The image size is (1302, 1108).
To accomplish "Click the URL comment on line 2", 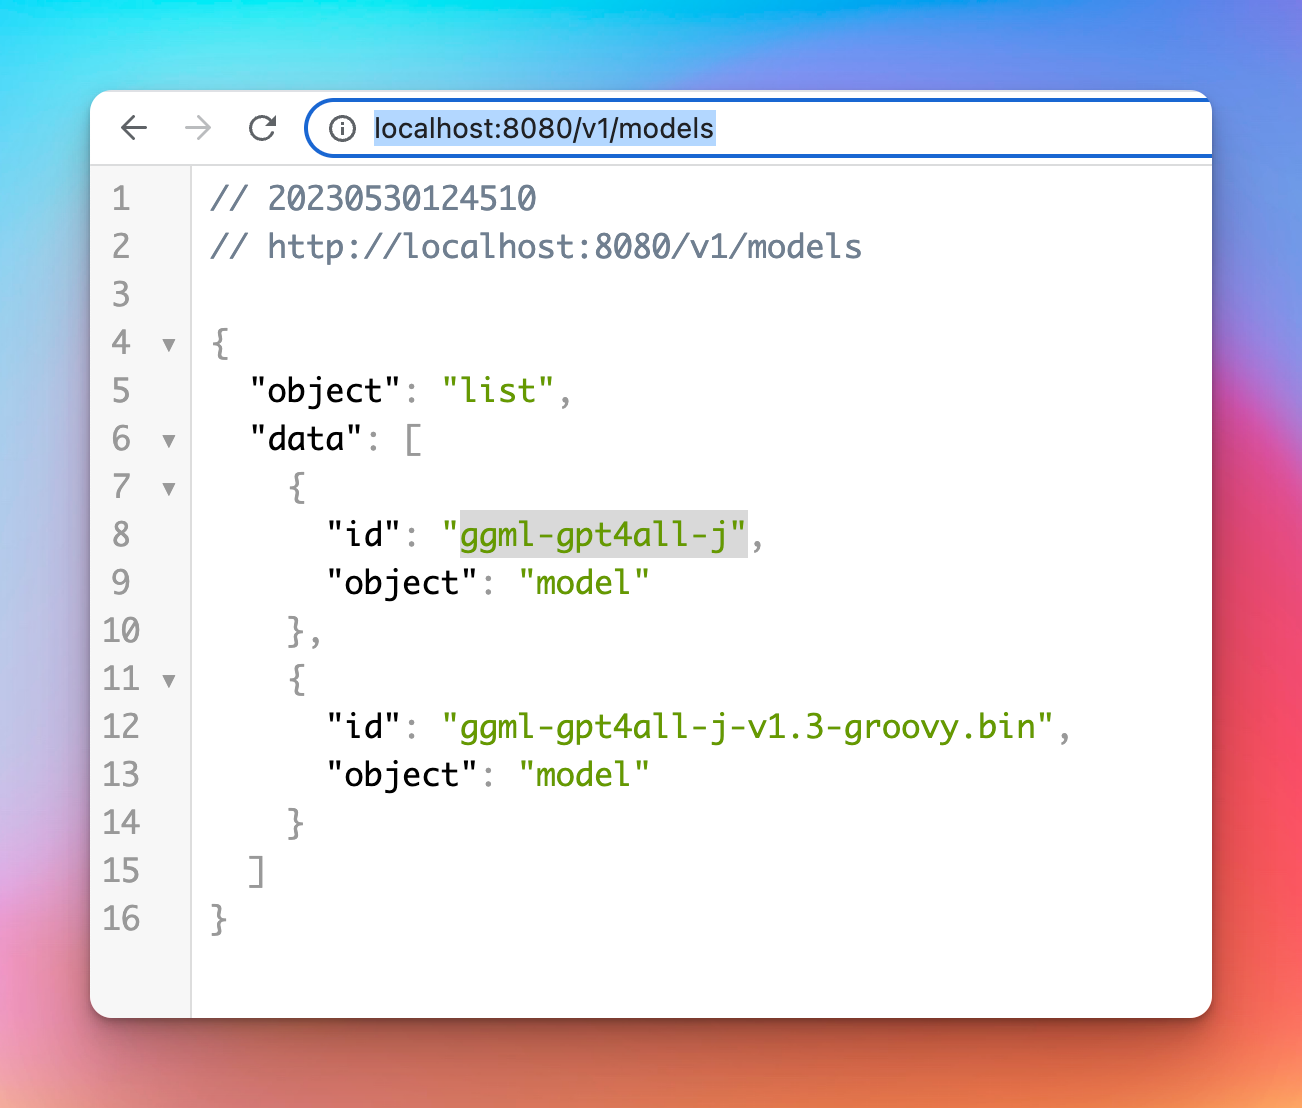I will pyautogui.click(x=535, y=246).
